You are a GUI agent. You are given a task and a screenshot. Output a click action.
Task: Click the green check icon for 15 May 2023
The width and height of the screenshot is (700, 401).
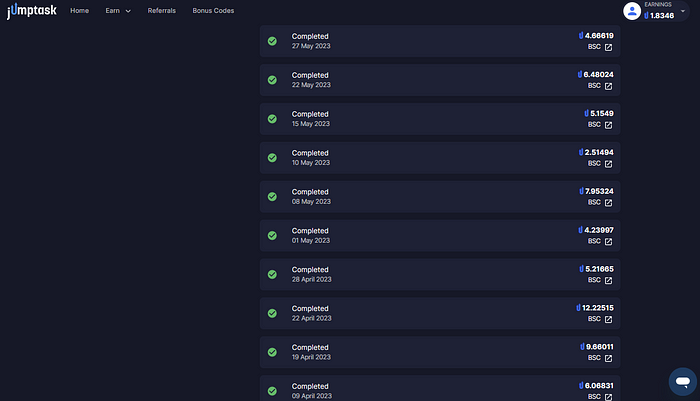[x=272, y=119]
